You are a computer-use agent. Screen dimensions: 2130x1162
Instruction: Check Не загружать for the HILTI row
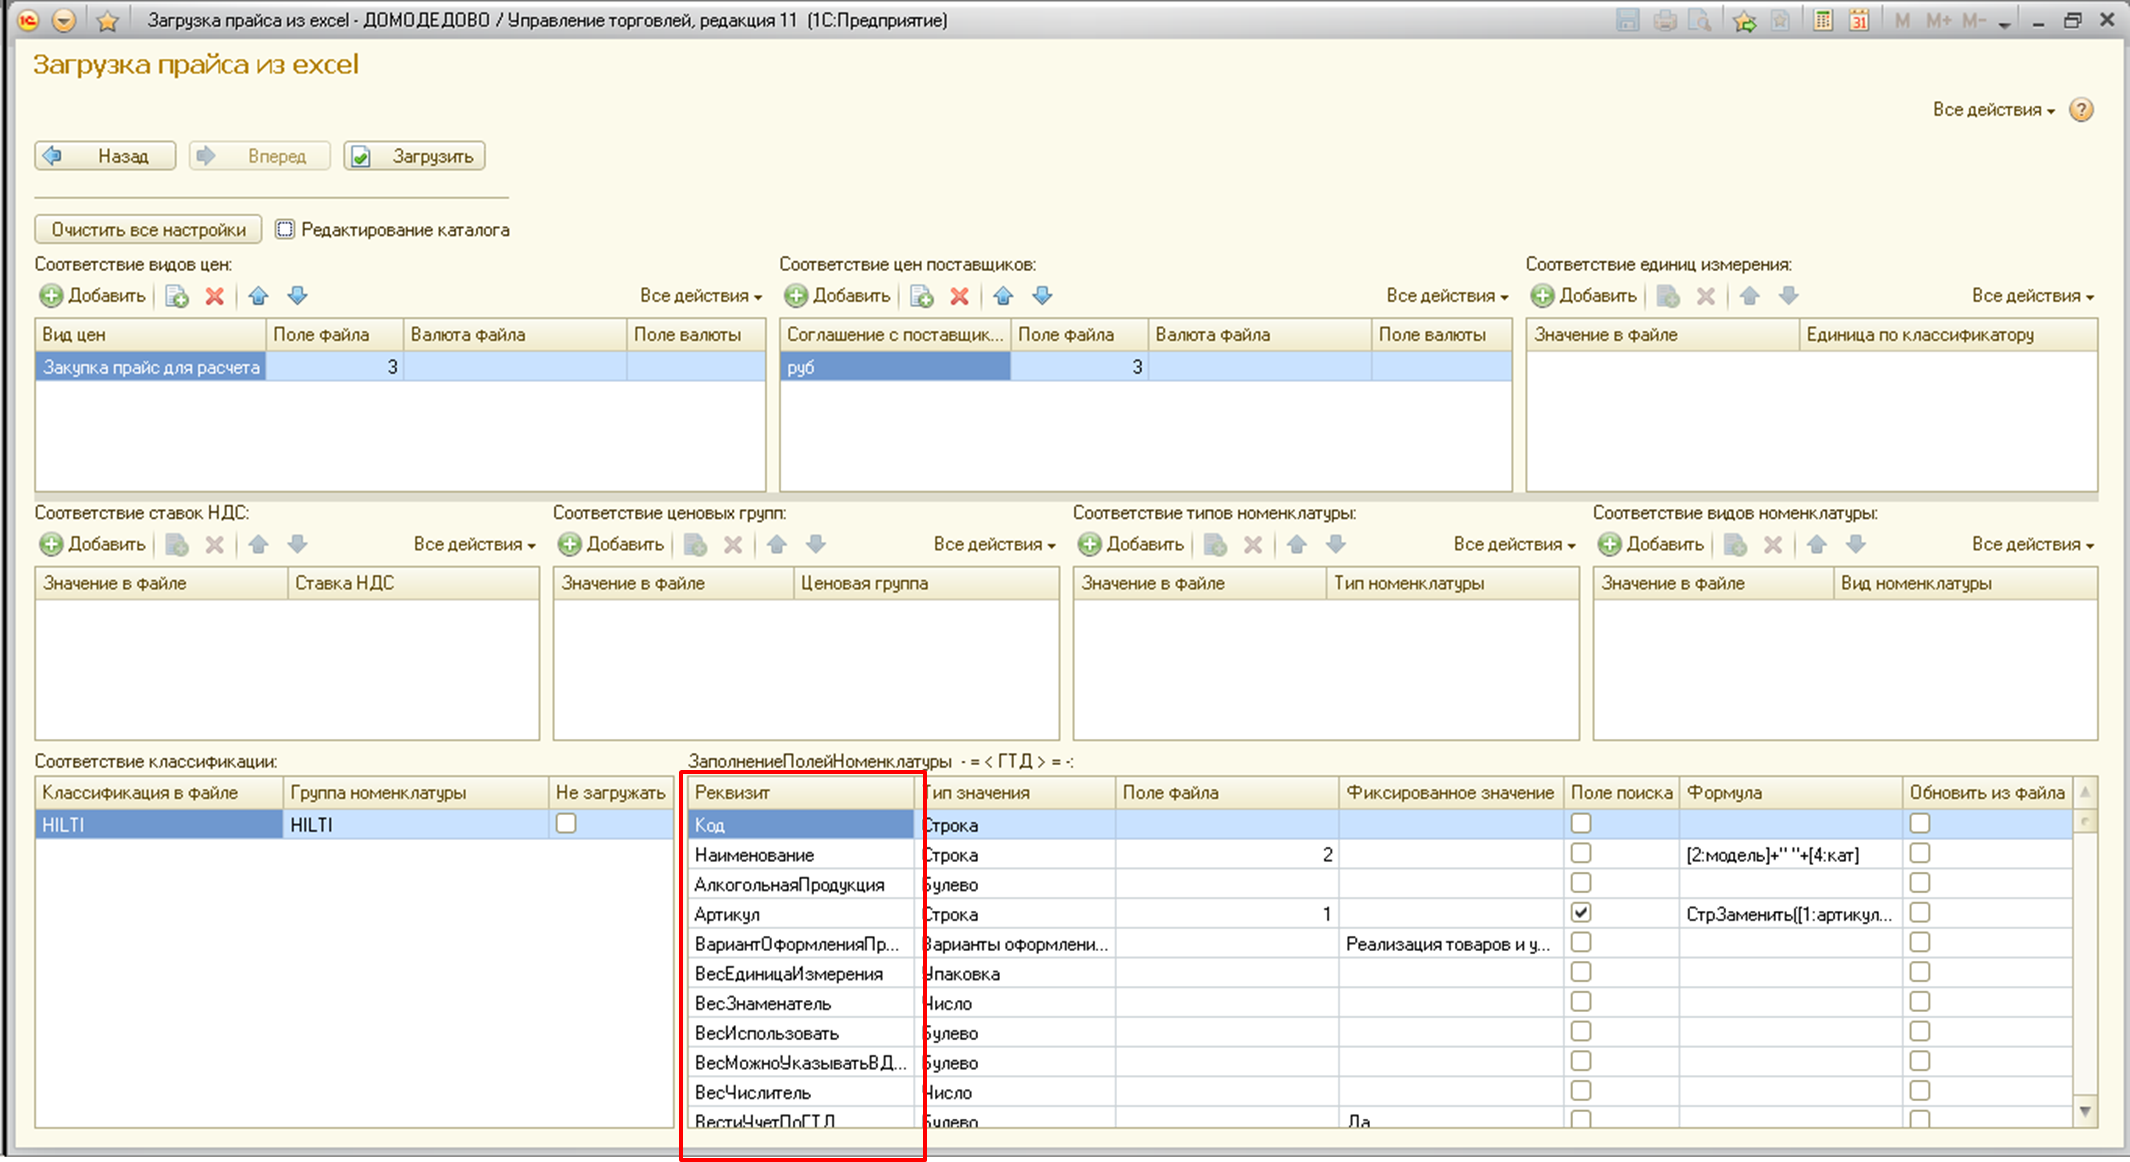tap(566, 824)
